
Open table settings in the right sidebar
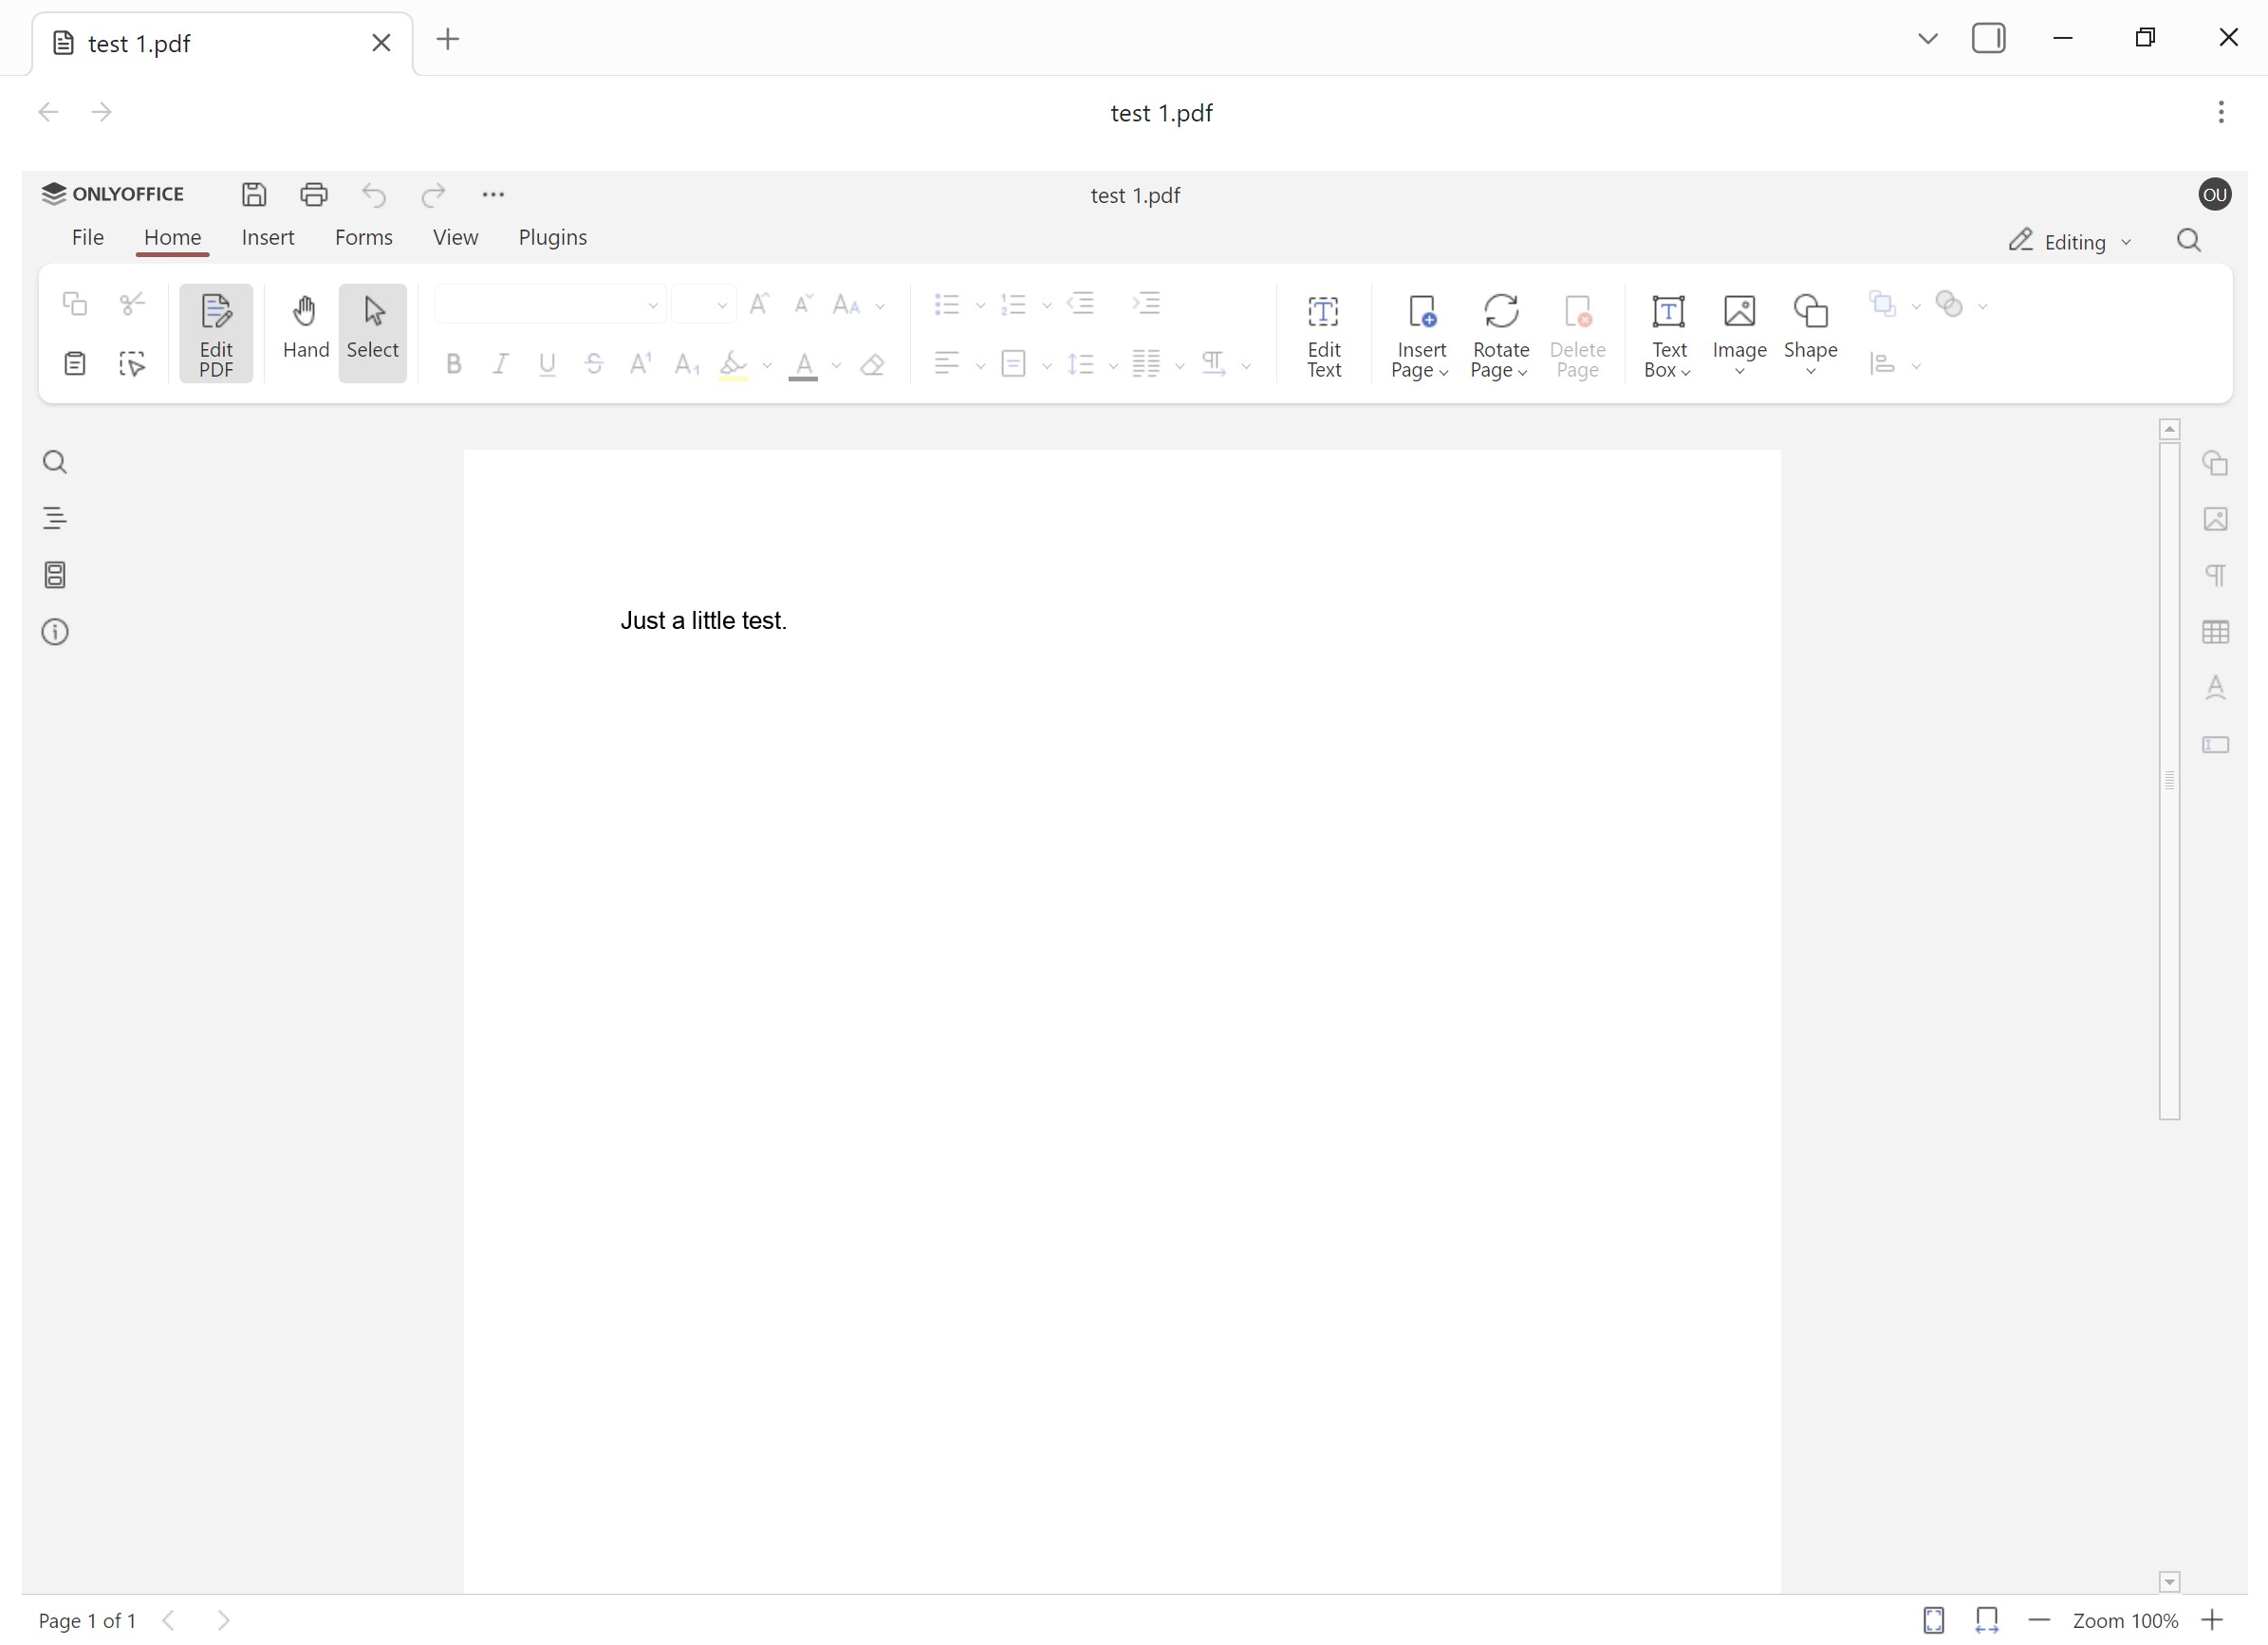click(2215, 632)
